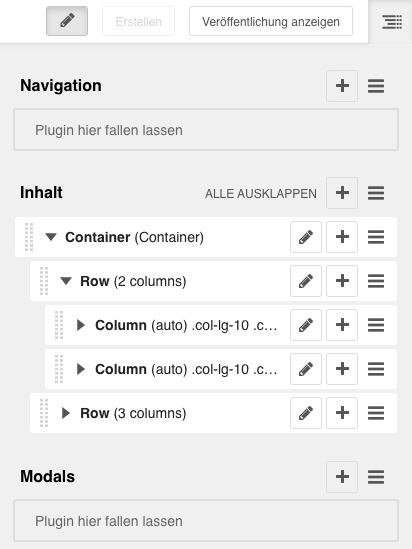The image size is (412, 549).
Task: Click the Modals drop area 'Plugin hier fallen lassen'
Action: tap(206, 521)
